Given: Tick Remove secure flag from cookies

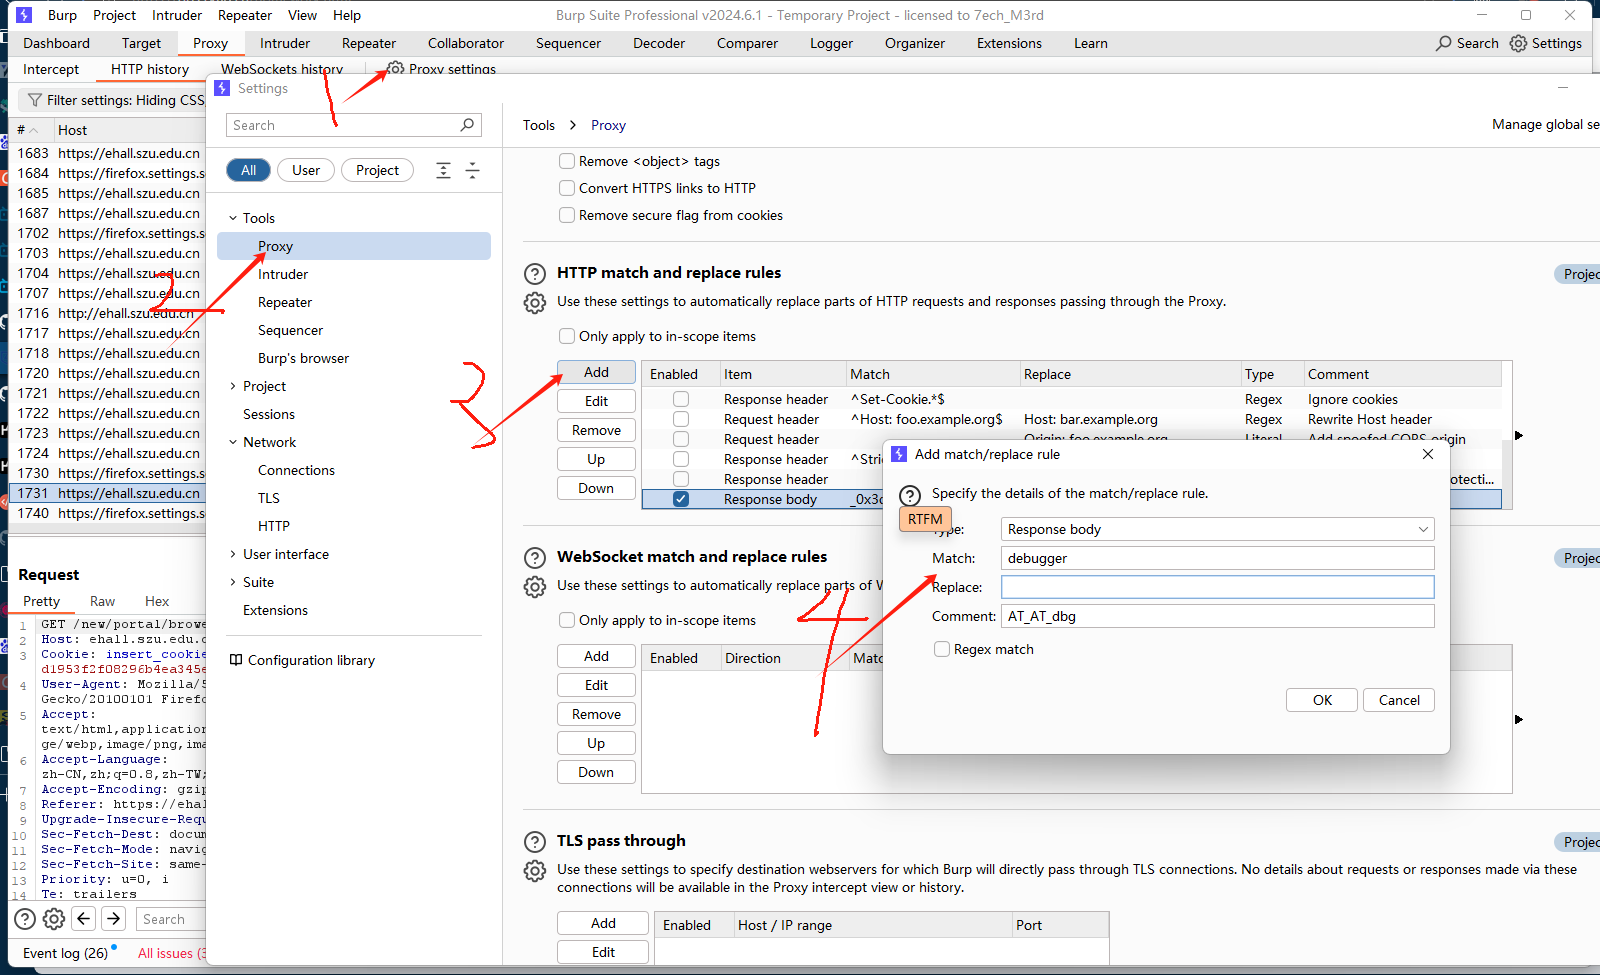Looking at the screenshot, I should [567, 215].
